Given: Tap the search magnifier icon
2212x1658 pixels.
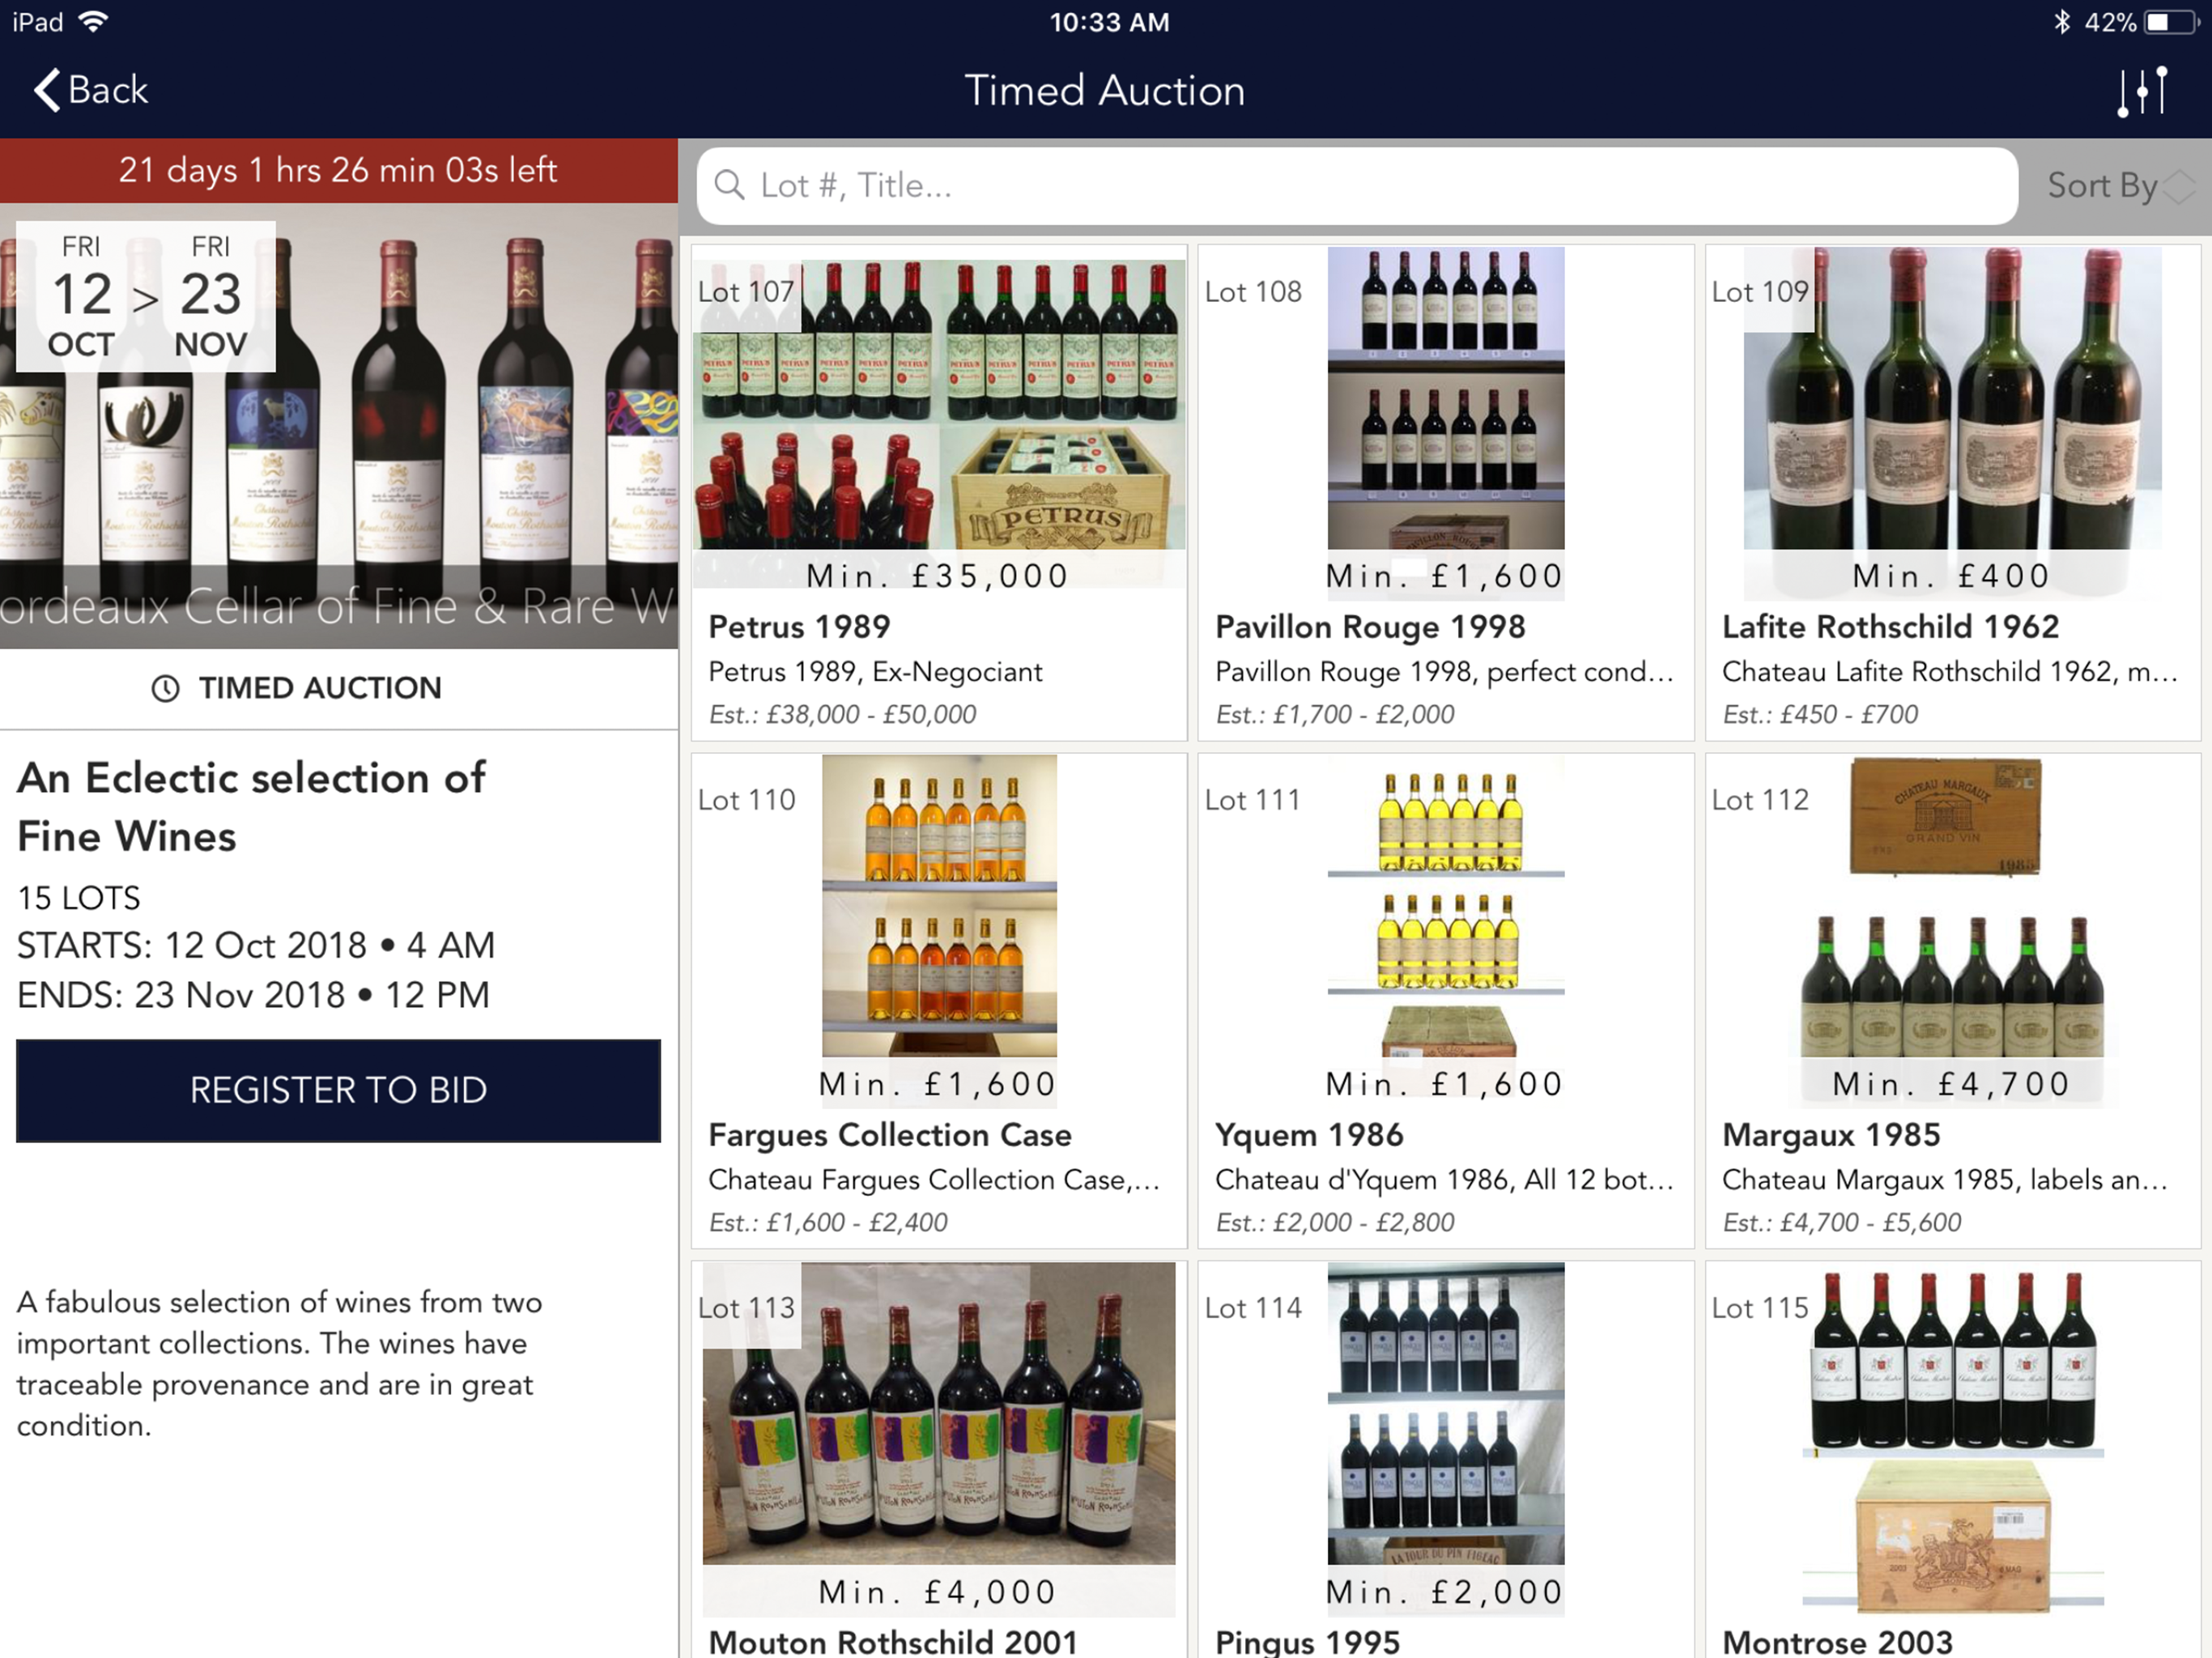Looking at the screenshot, I should click(729, 185).
